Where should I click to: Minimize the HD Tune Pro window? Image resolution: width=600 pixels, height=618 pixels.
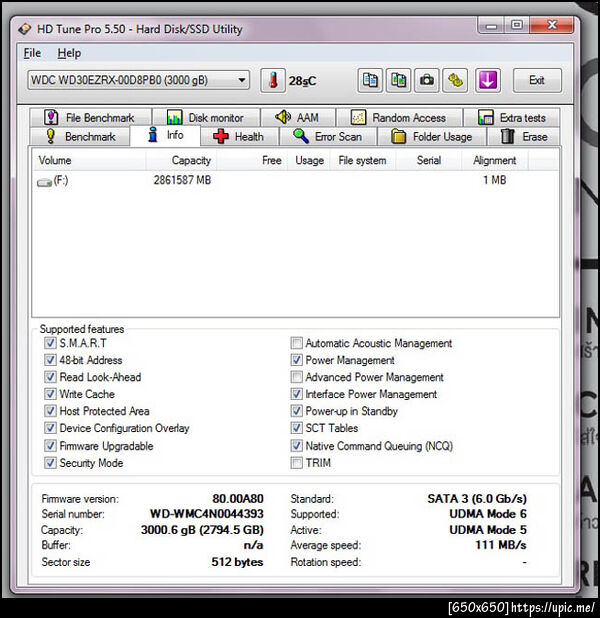click(491, 26)
